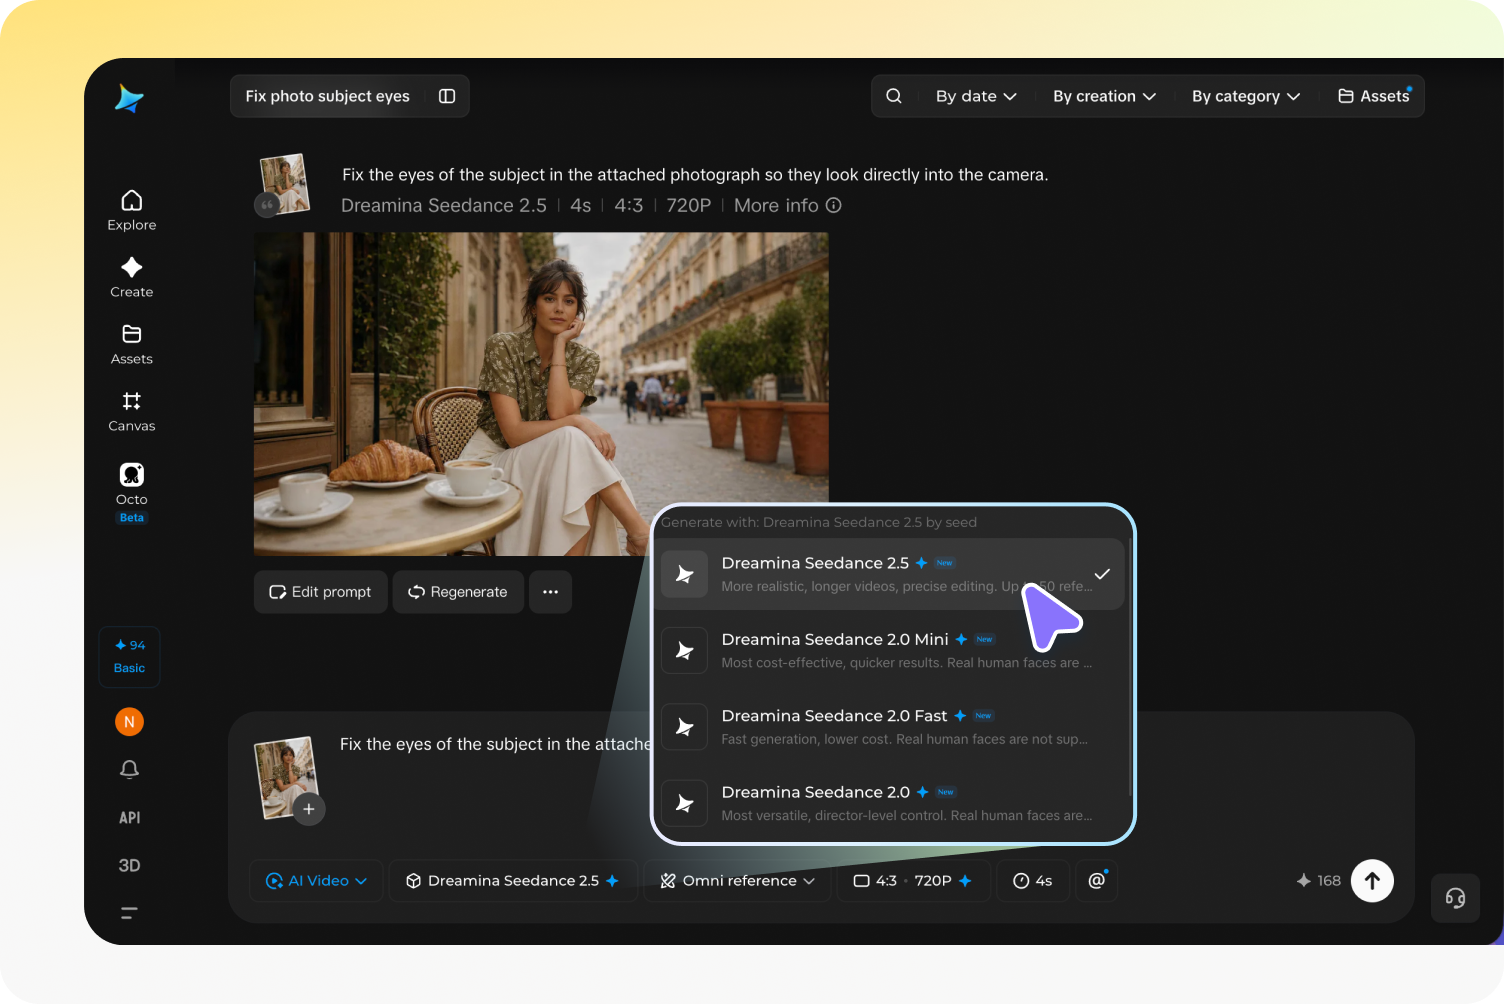The width and height of the screenshot is (1504, 1004).
Task: Open the Dreamina Seedance 2.5 model selector
Action: [513, 880]
